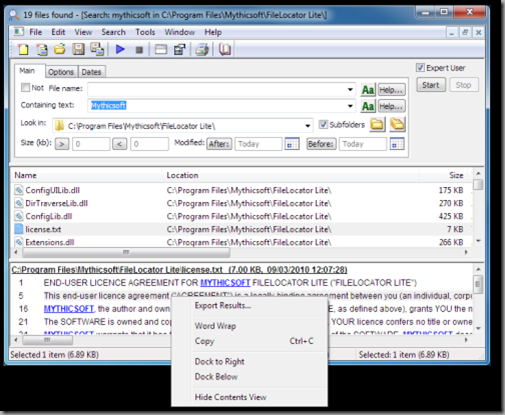505x415 pixels.
Task: Click the minimum size input field
Action: click(x=91, y=144)
